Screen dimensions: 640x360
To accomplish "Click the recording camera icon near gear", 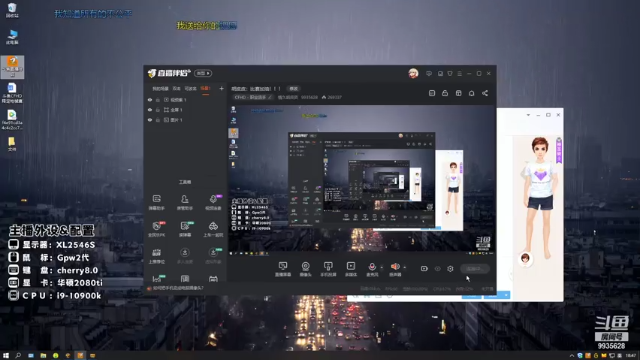I will click(x=424, y=269).
